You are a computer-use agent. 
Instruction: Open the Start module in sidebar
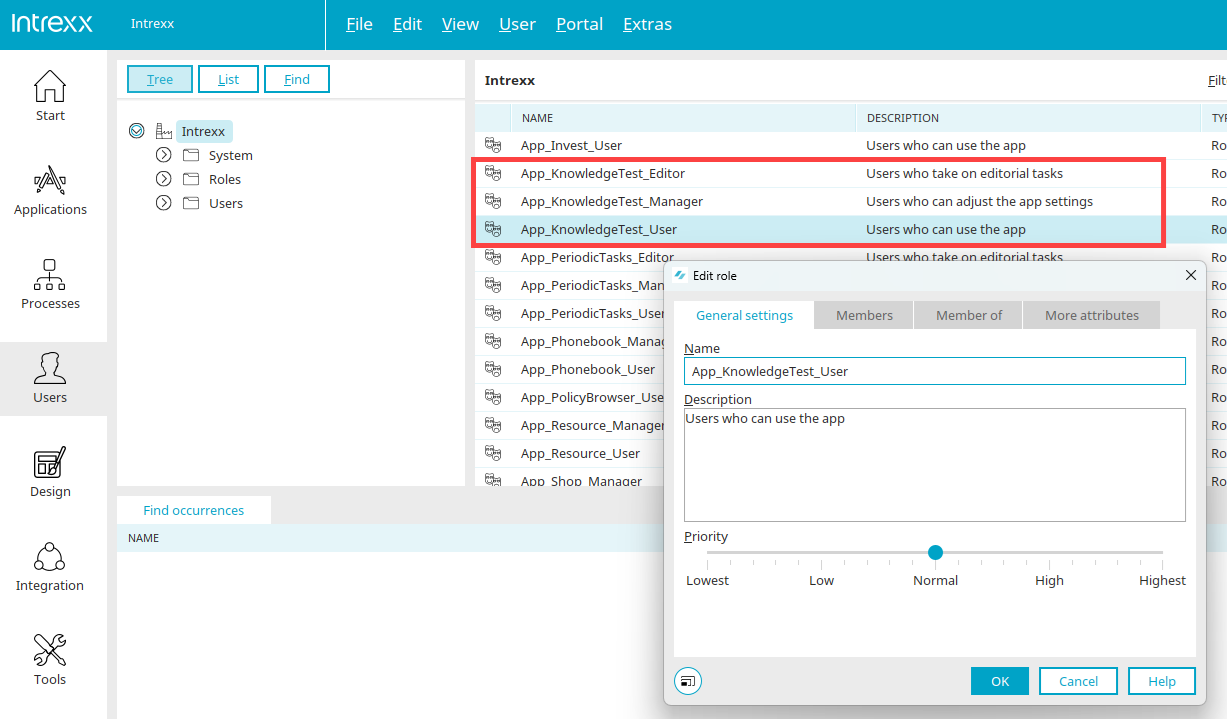click(50, 96)
